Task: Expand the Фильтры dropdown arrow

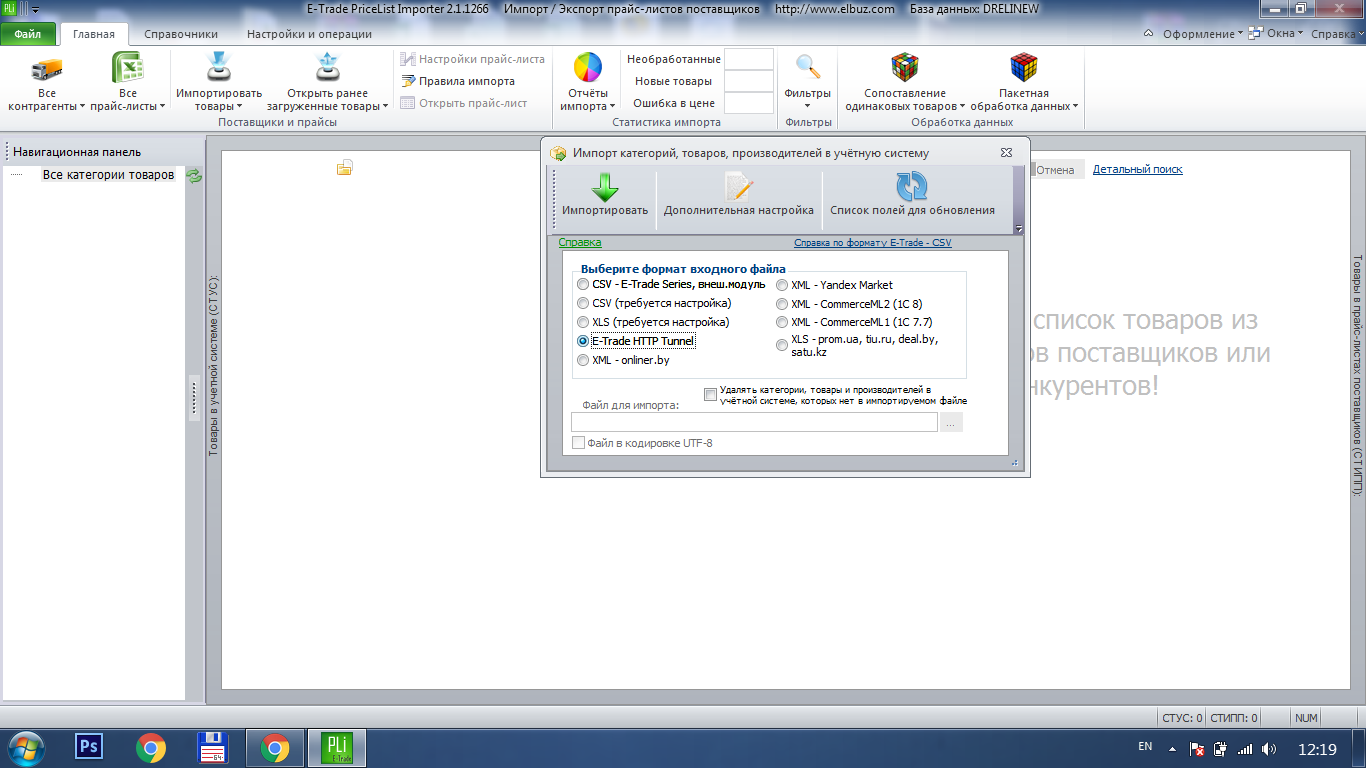Action: pos(808,106)
